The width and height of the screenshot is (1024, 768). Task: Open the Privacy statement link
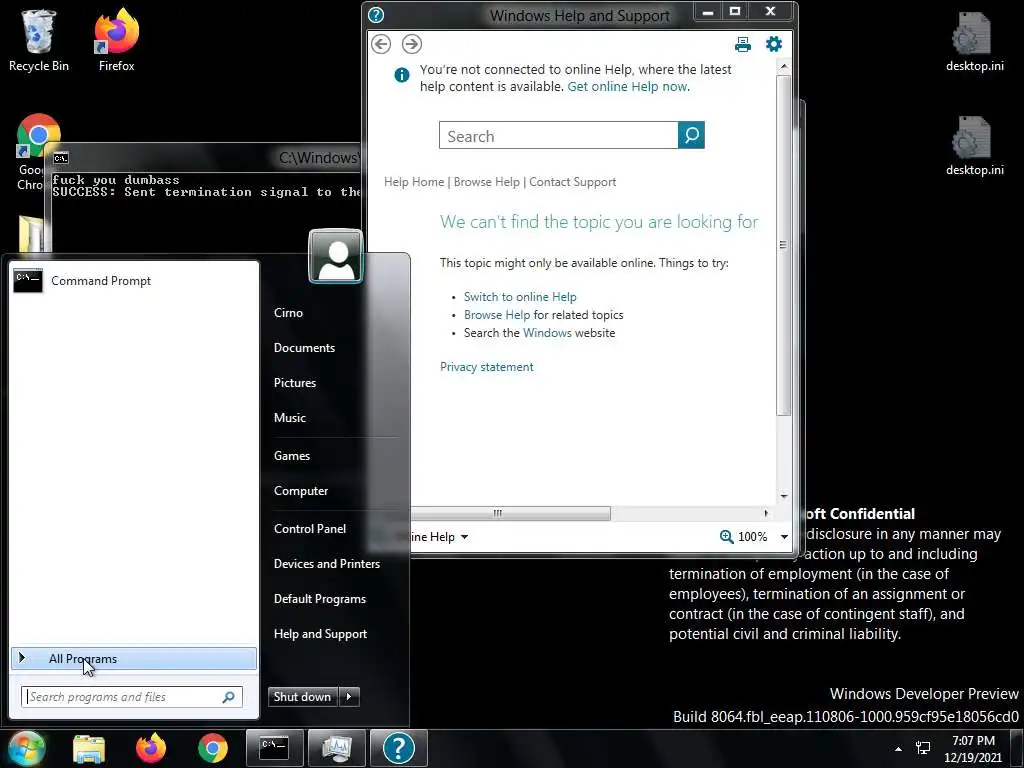487,367
